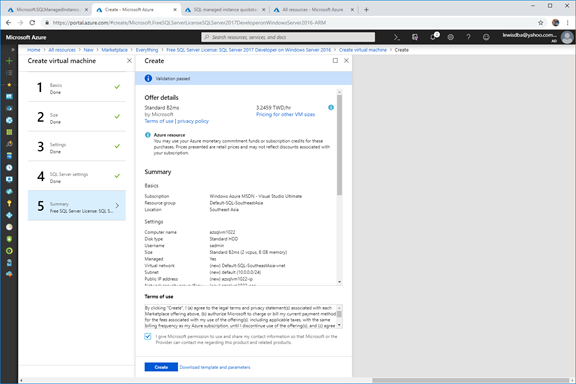Click the Marketplace breadcrumb link
576x384 pixels.
pos(115,50)
